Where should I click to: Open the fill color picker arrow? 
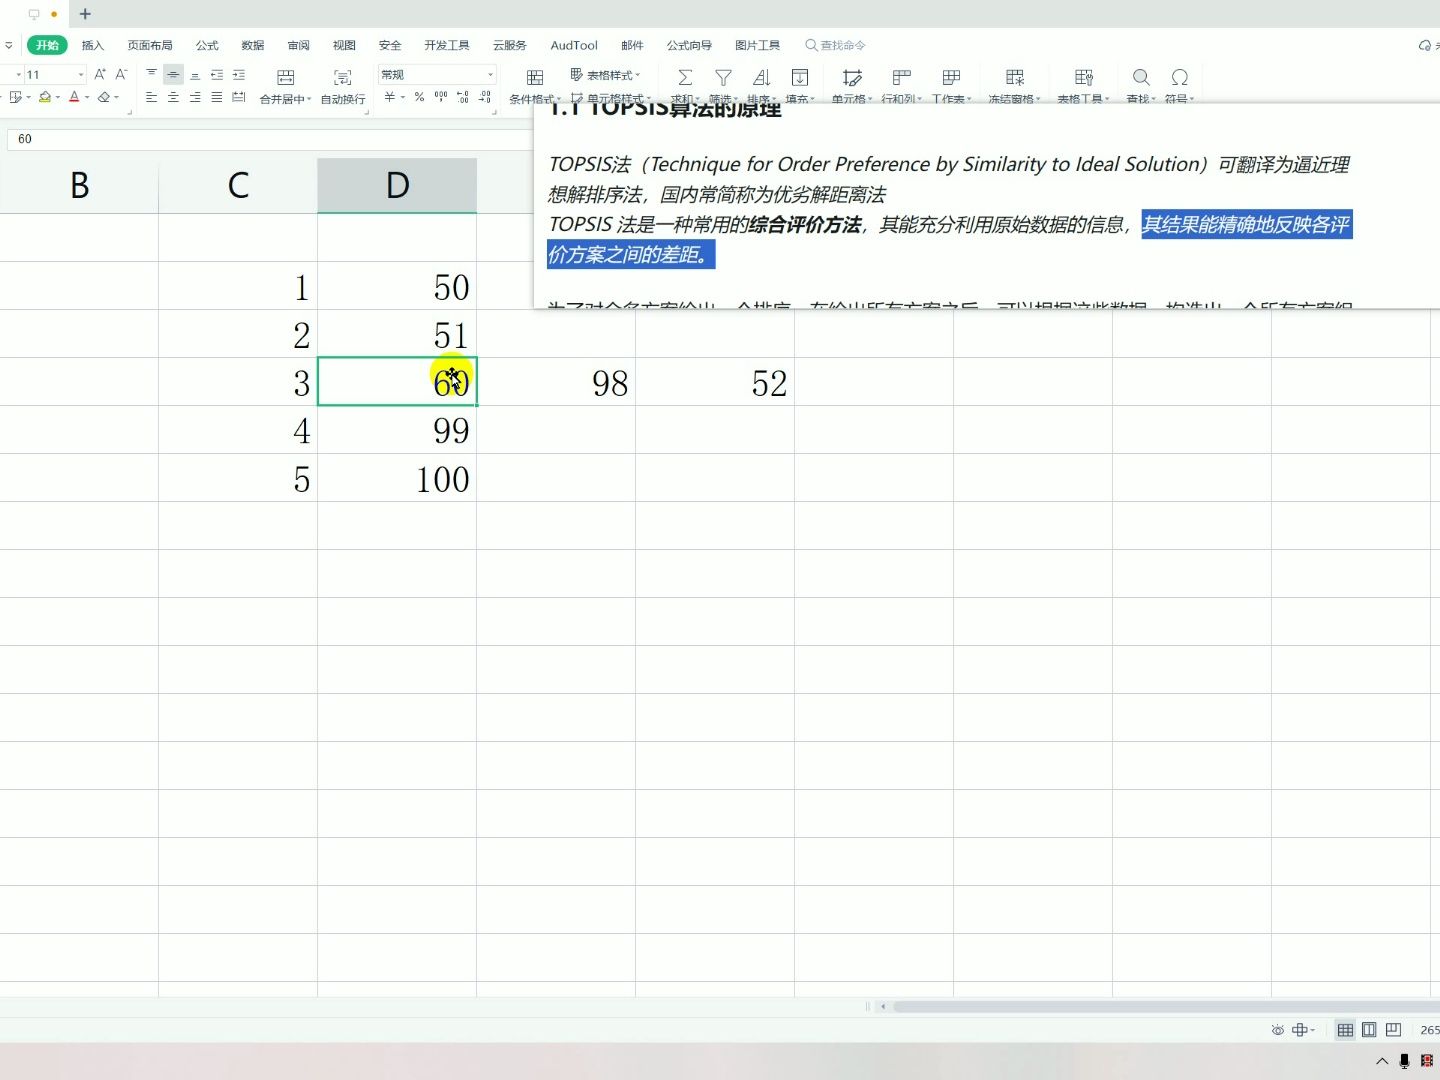[58, 97]
